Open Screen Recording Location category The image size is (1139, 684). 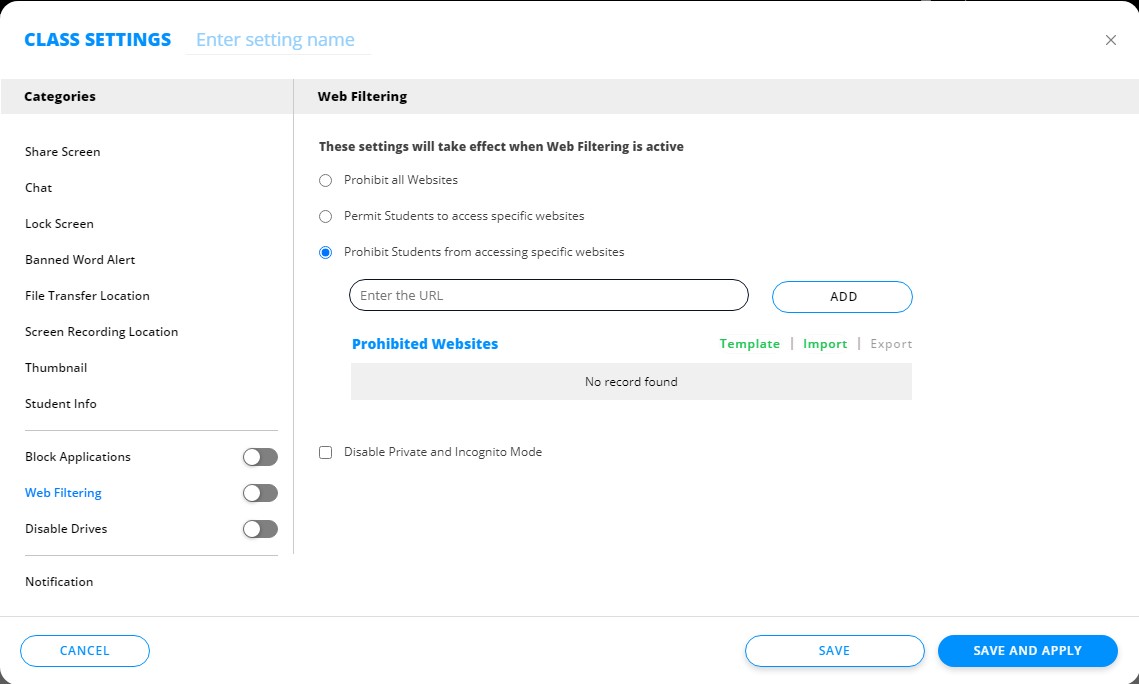click(101, 332)
